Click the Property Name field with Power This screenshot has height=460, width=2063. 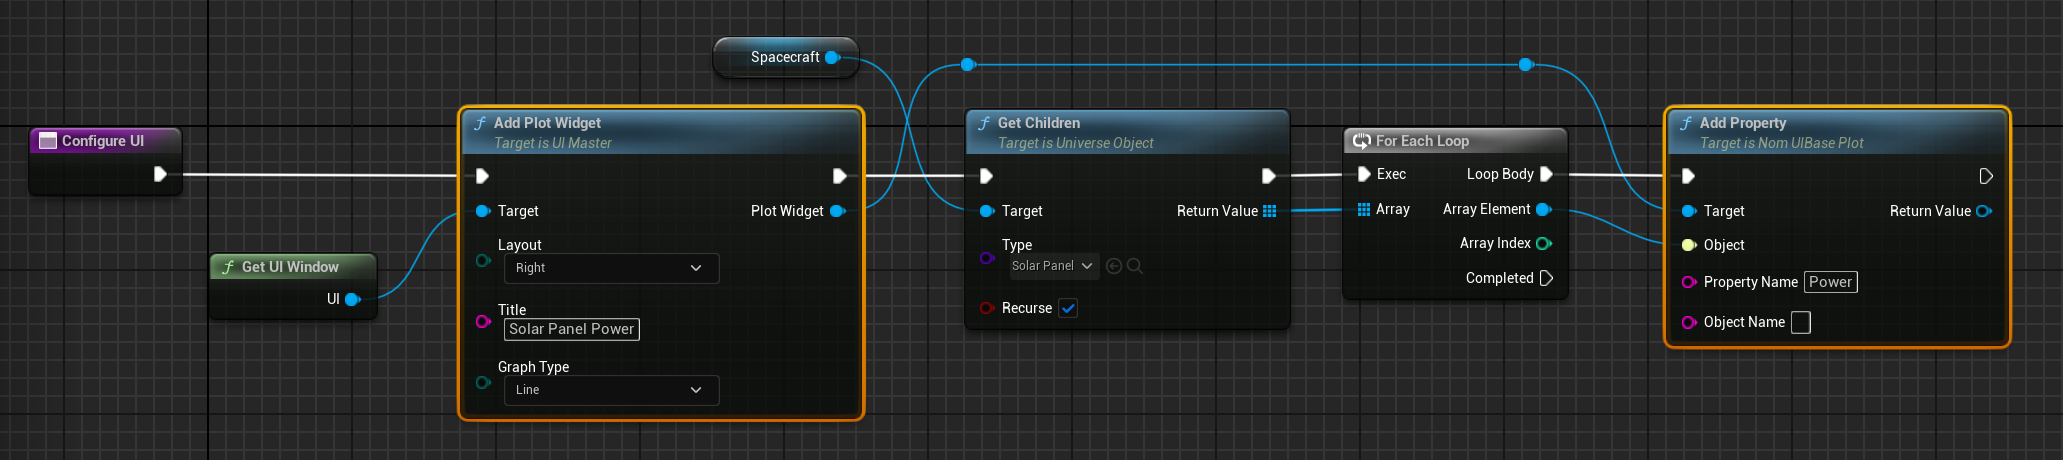[x=1830, y=282]
